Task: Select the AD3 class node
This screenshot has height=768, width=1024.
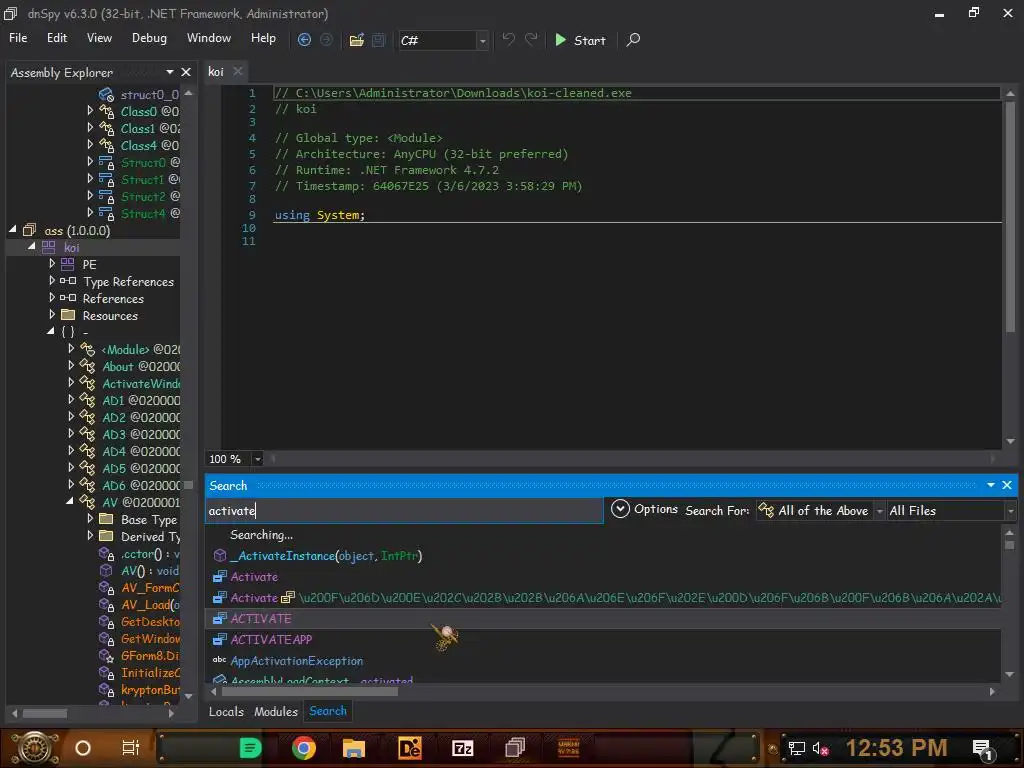Action: click(140, 434)
